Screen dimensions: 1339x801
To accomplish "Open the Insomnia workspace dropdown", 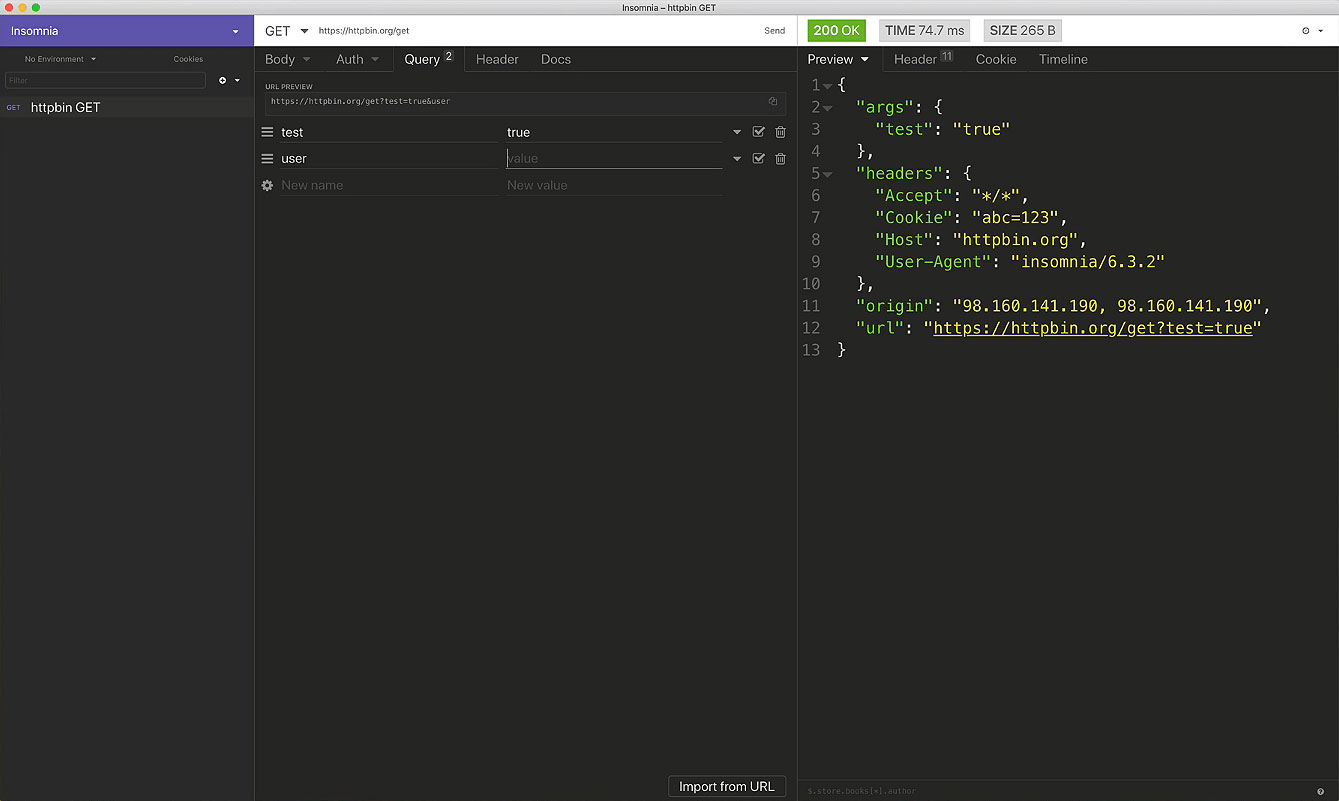I will click(x=127, y=31).
